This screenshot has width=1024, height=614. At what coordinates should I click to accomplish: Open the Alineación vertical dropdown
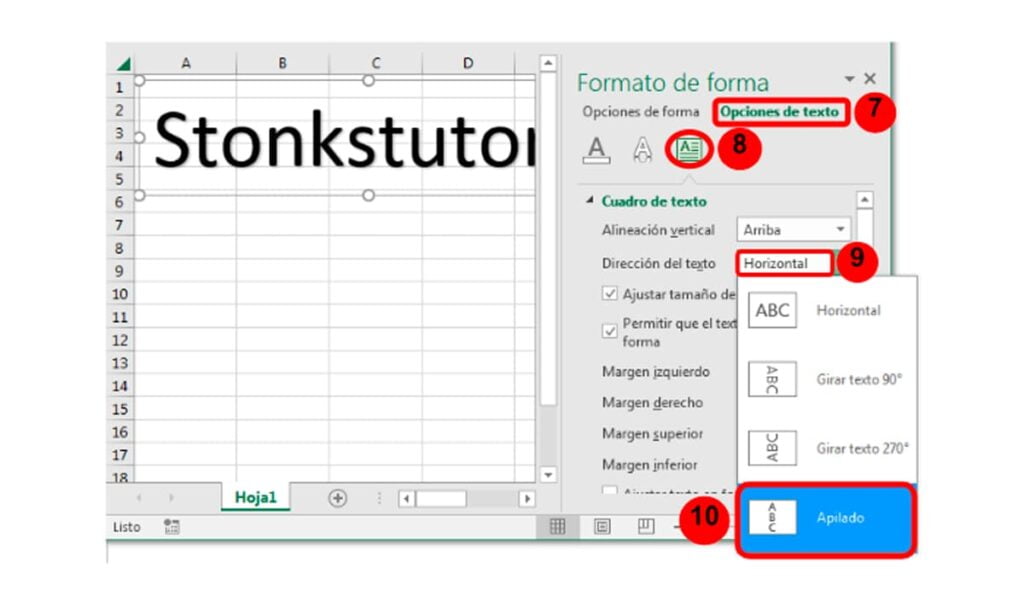click(793, 230)
